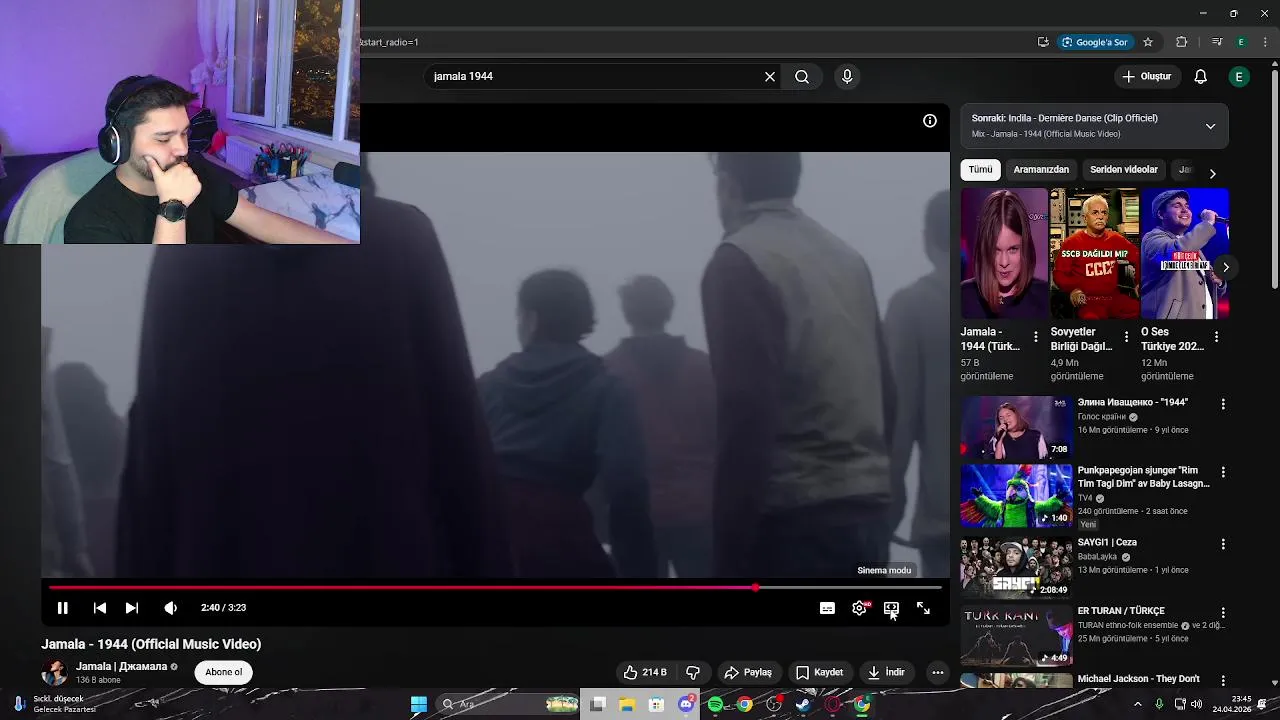Open YouTube notifications bell

coord(1201,77)
